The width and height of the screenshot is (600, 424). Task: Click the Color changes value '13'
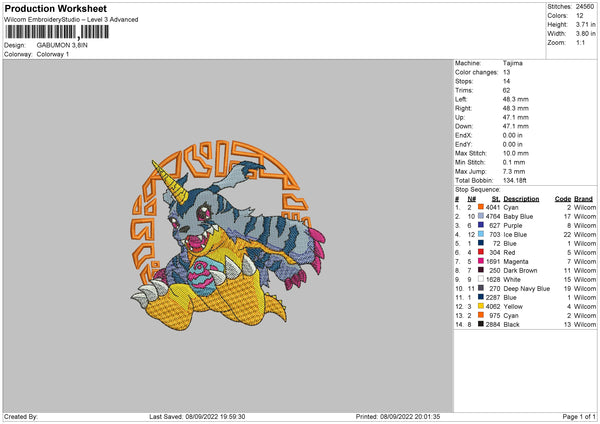[506, 72]
